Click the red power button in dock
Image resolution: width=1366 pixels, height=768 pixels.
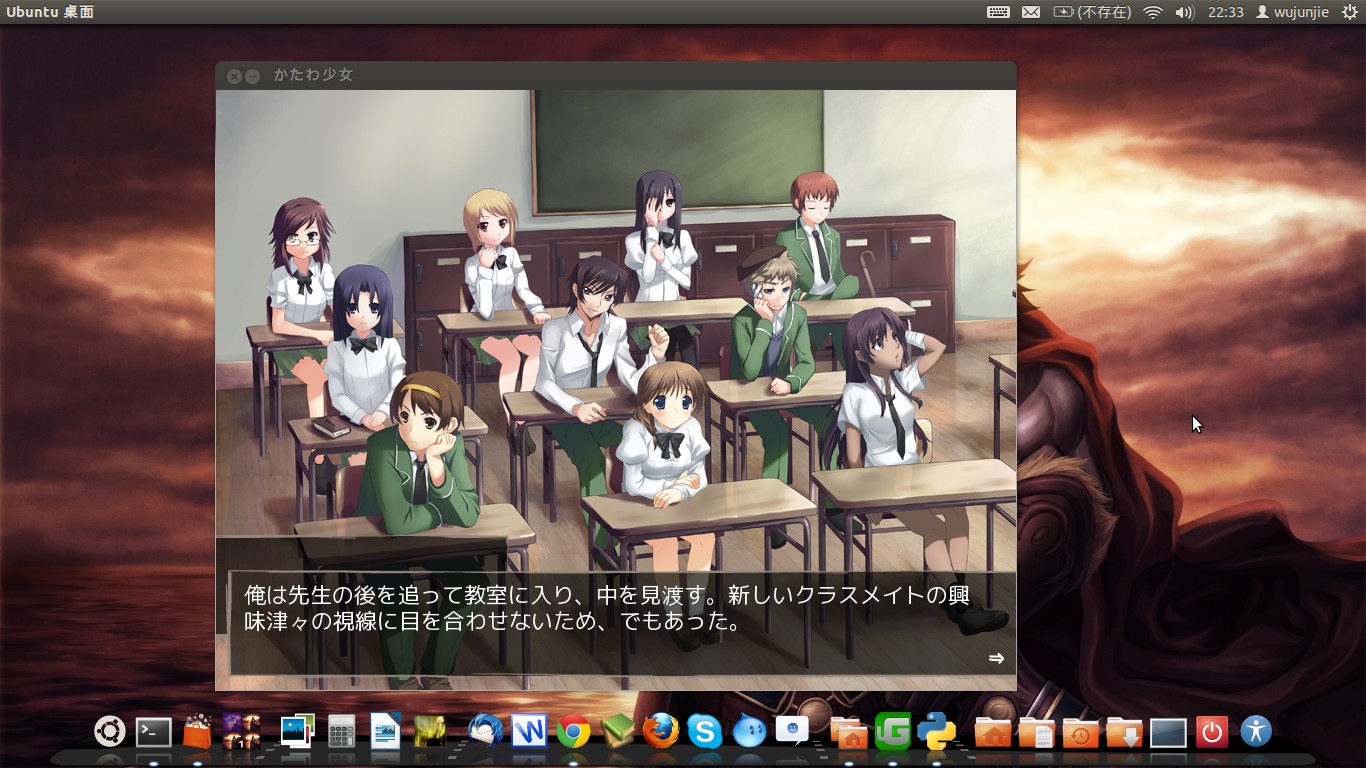[x=1212, y=732]
